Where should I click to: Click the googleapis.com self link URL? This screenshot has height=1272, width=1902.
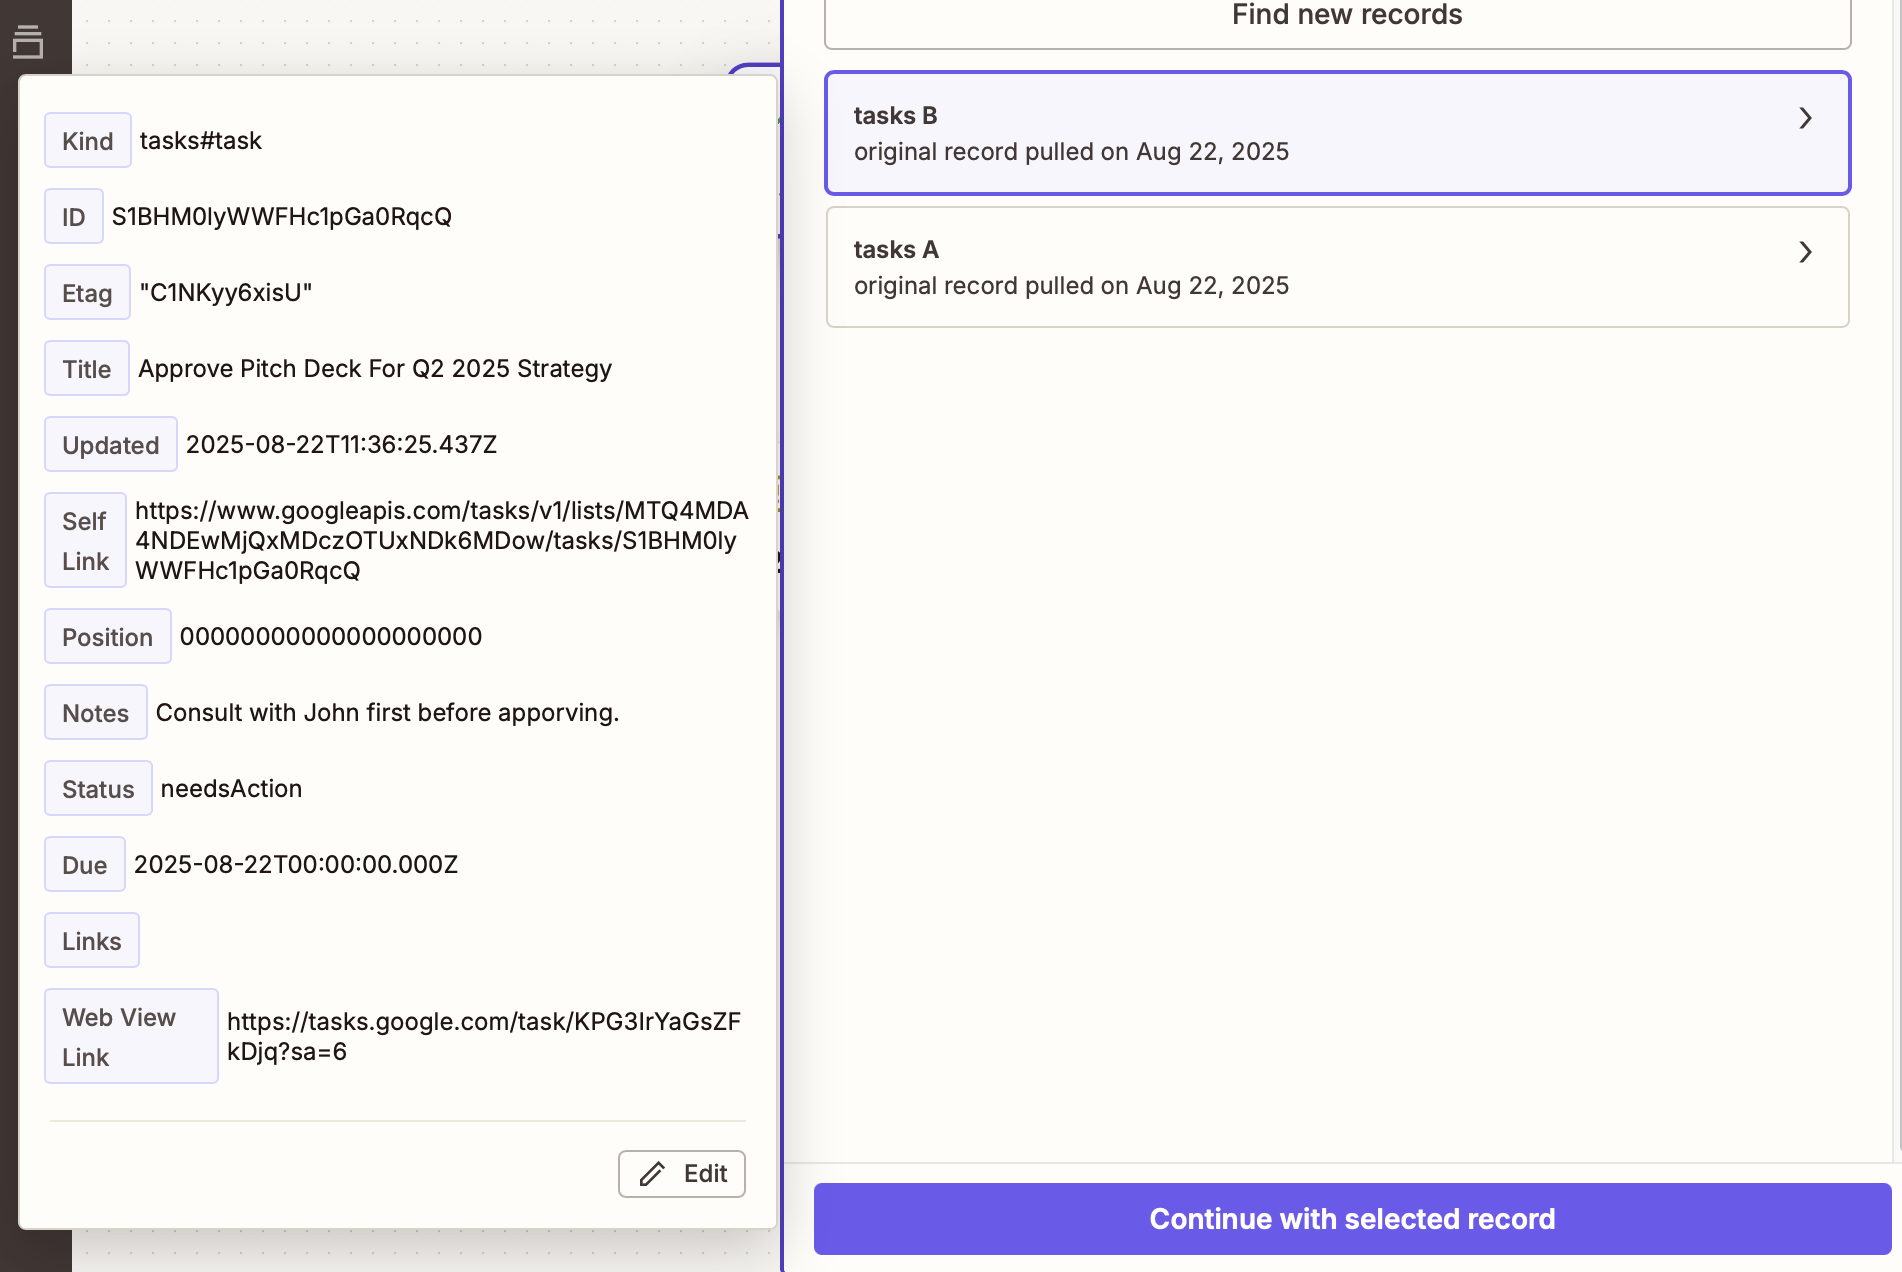tap(442, 541)
